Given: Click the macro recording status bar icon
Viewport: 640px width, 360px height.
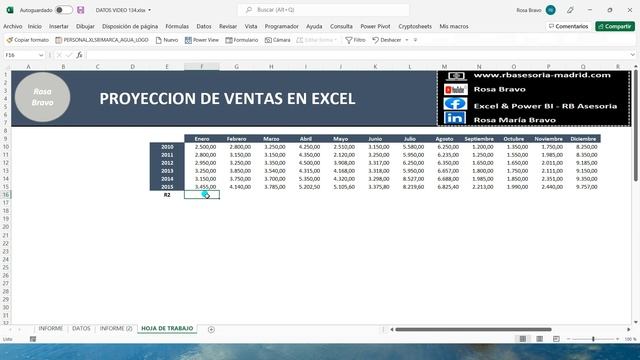Looking at the screenshot, I should (33, 339).
